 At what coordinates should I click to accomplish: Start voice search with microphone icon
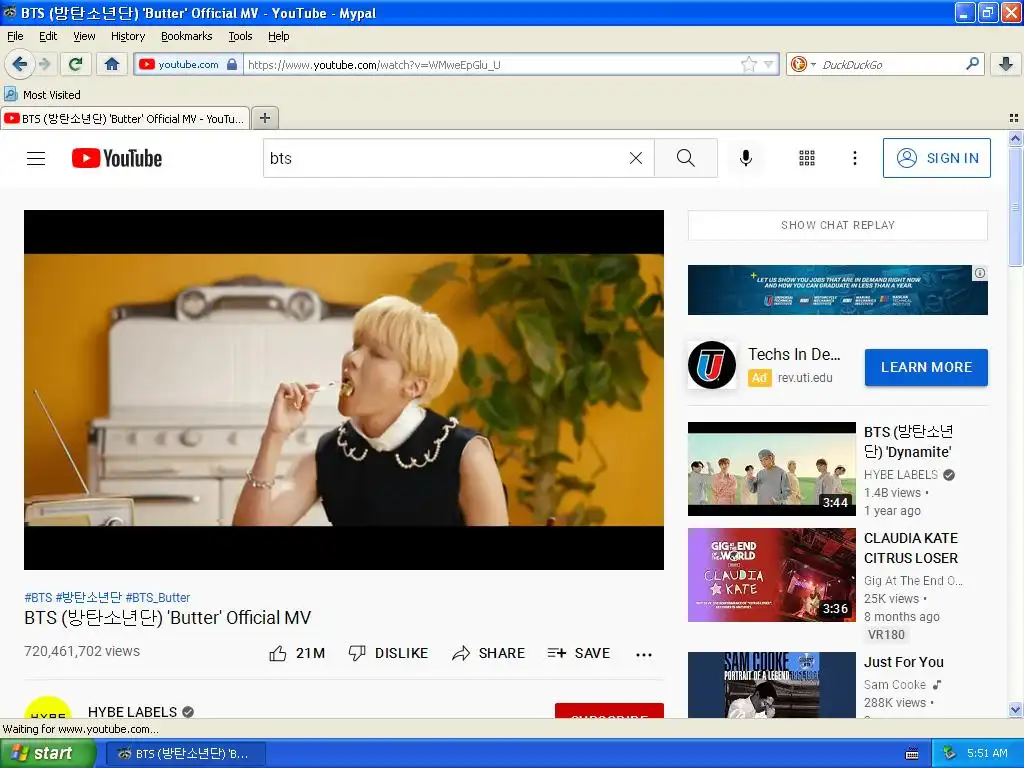pyautogui.click(x=746, y=158)
